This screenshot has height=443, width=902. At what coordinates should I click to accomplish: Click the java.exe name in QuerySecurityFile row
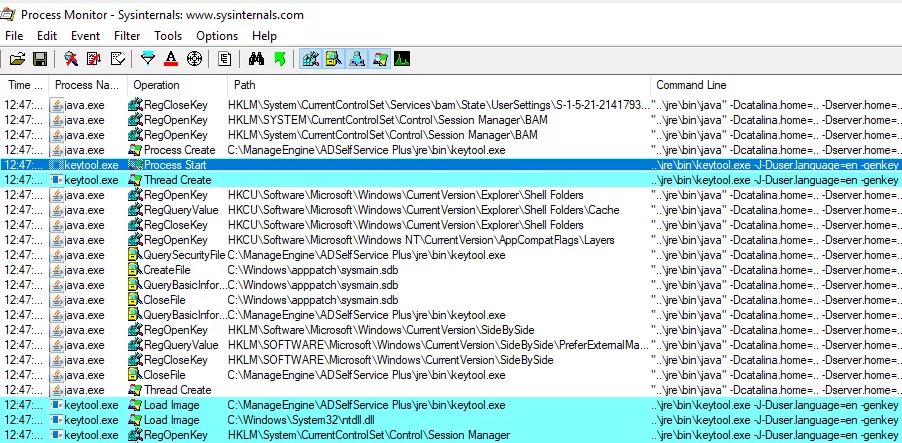coord(84,255)
